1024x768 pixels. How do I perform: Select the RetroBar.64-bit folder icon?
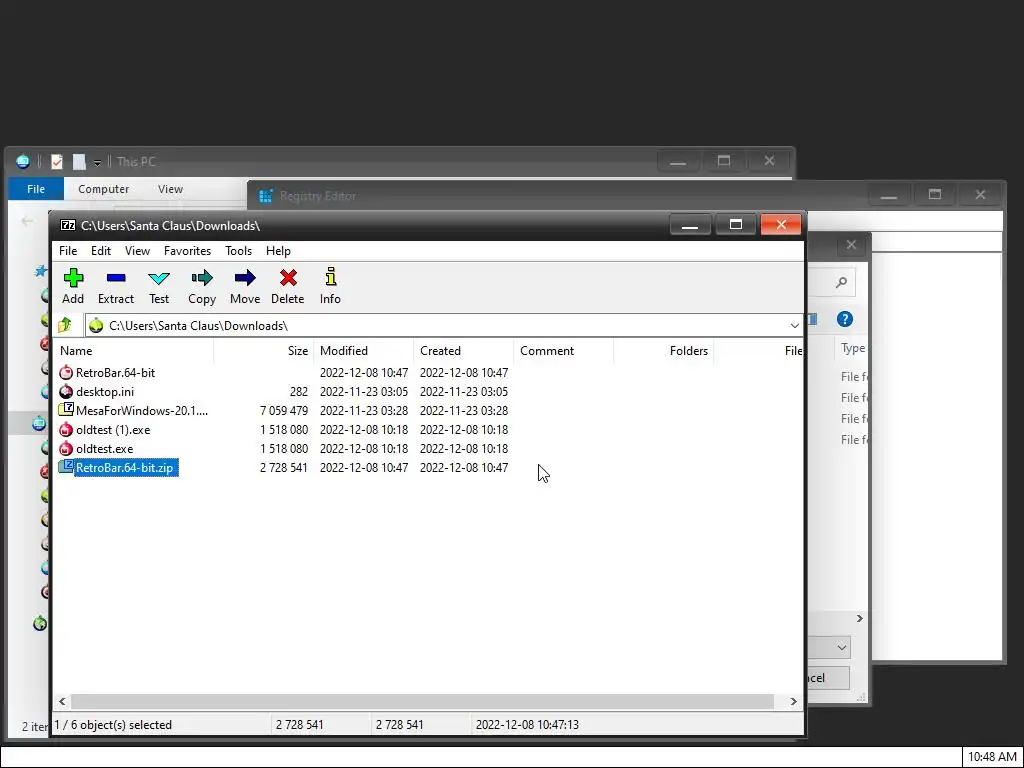(x=66, y=373)
